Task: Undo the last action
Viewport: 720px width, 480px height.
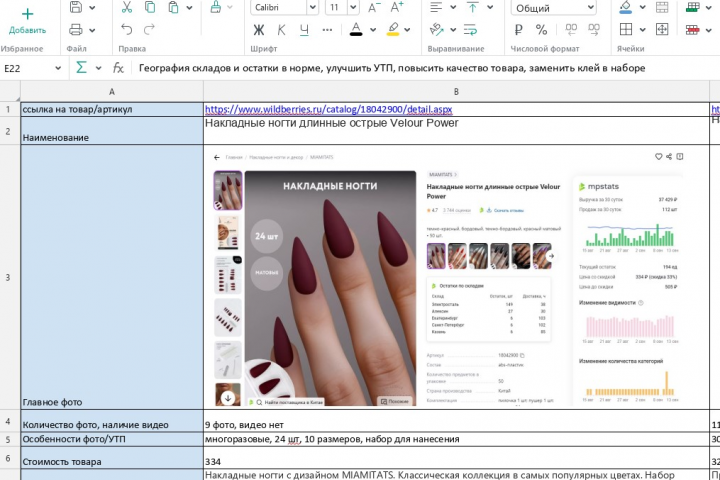Action: click(127, 30)
